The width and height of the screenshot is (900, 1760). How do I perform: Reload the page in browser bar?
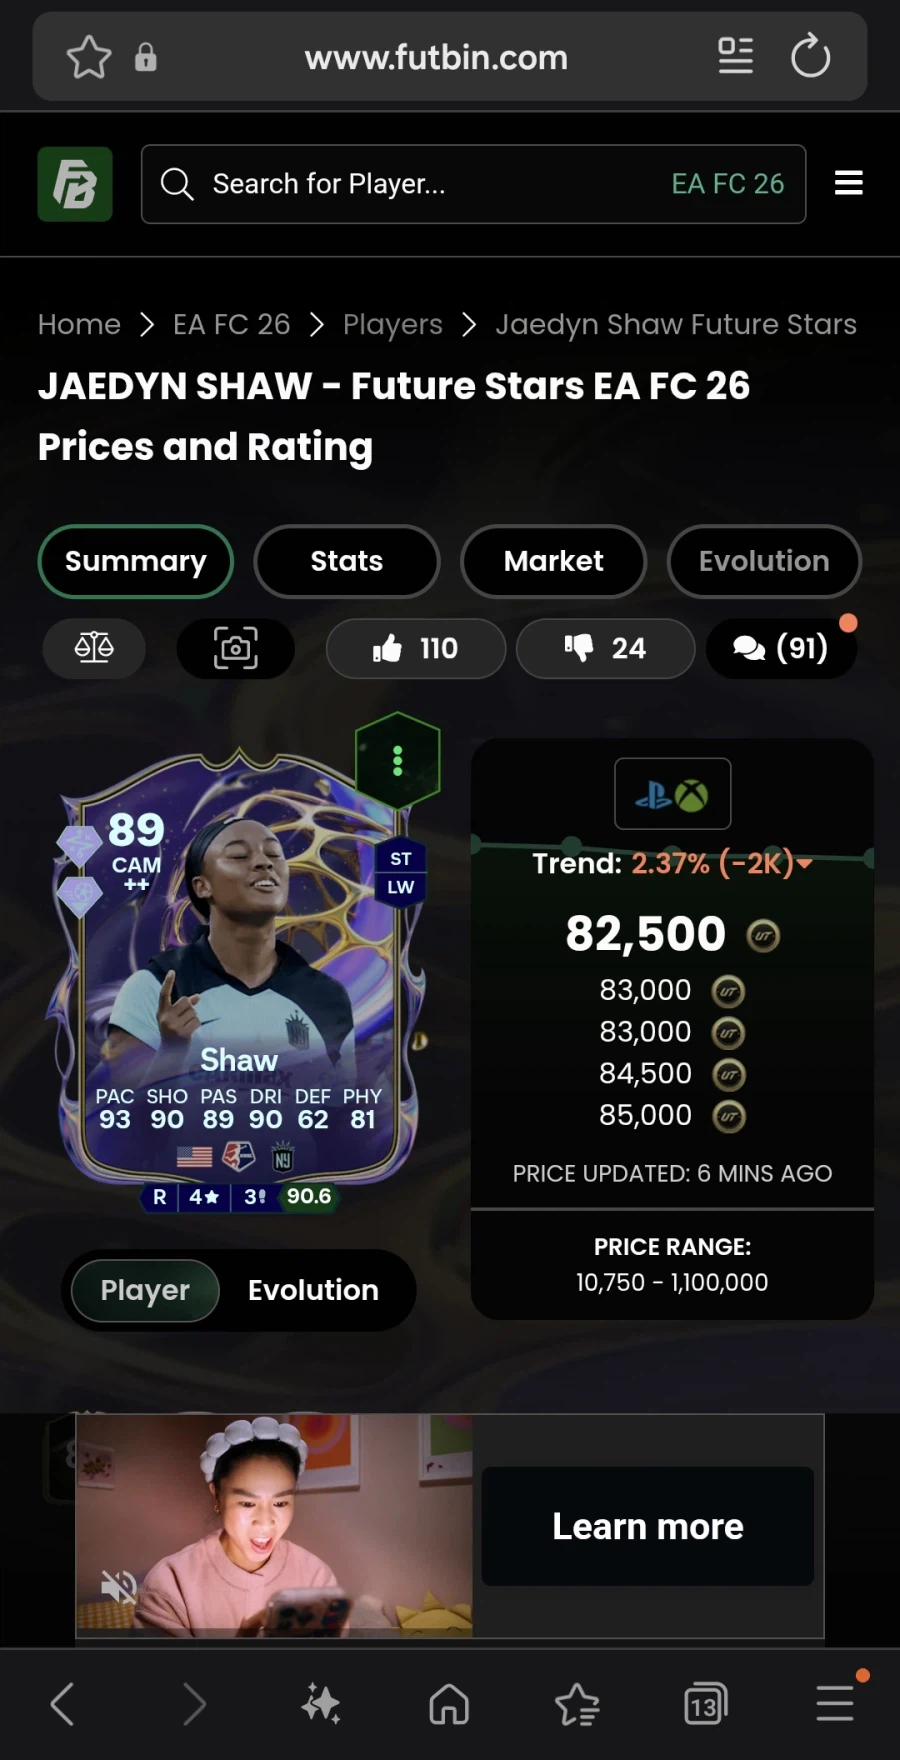click(810, 56)
